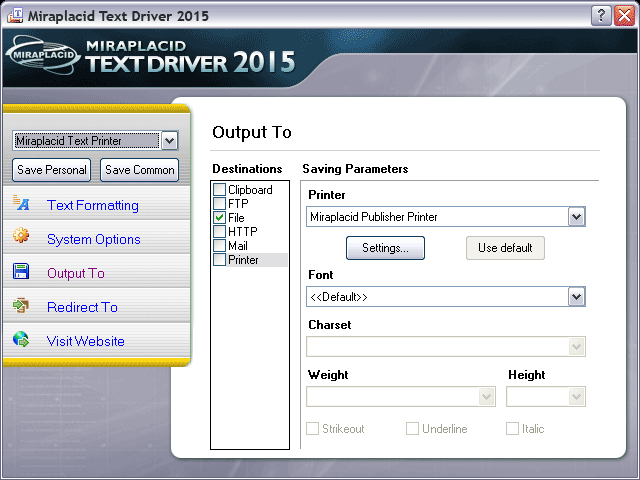
Task: Expand the Printer selection dropdown arrow
Action: pyautogui.click(x=576, y=217)
